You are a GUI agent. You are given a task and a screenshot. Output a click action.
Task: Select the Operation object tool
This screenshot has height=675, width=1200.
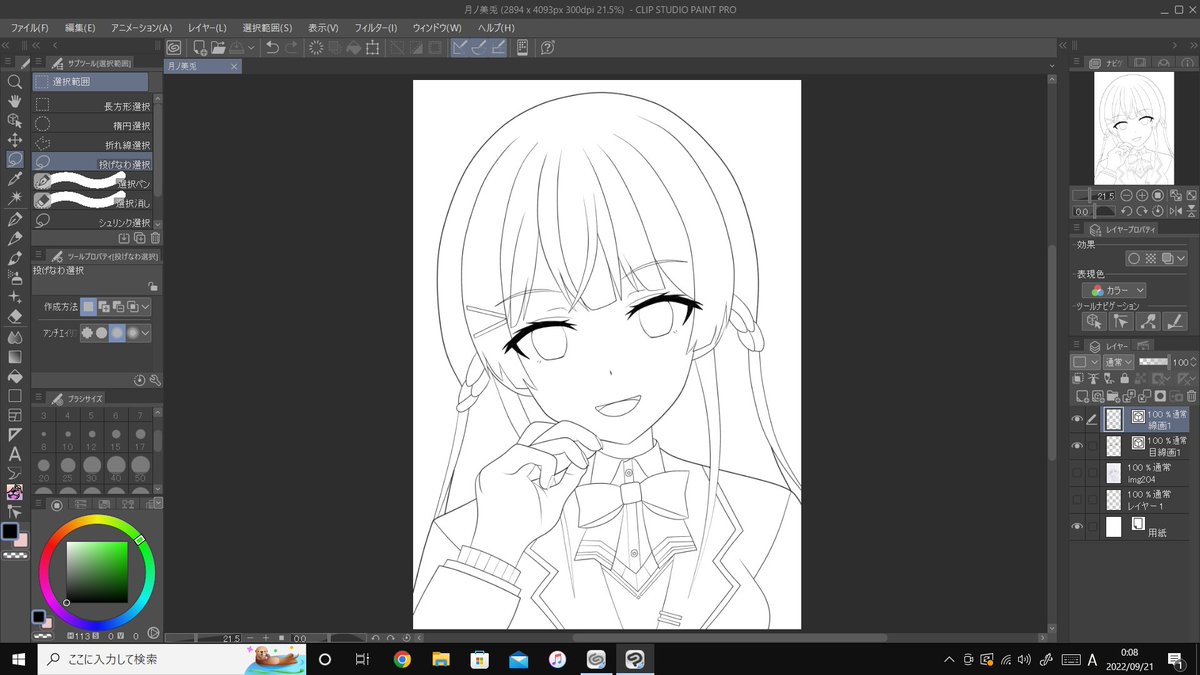point(15,120)
